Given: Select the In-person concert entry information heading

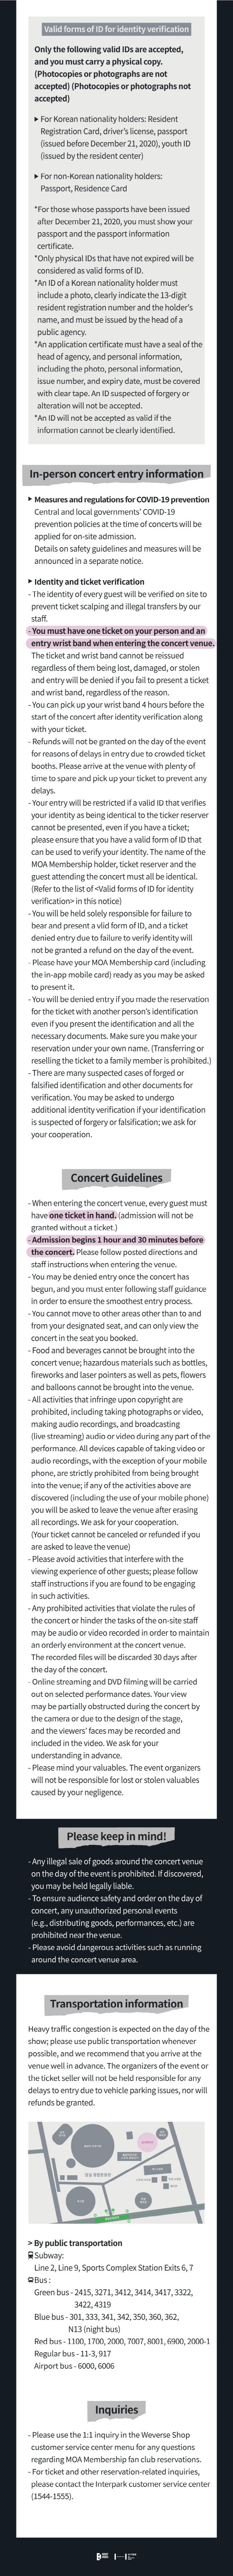Looking at the screenshot, I should tap(116, 474).
